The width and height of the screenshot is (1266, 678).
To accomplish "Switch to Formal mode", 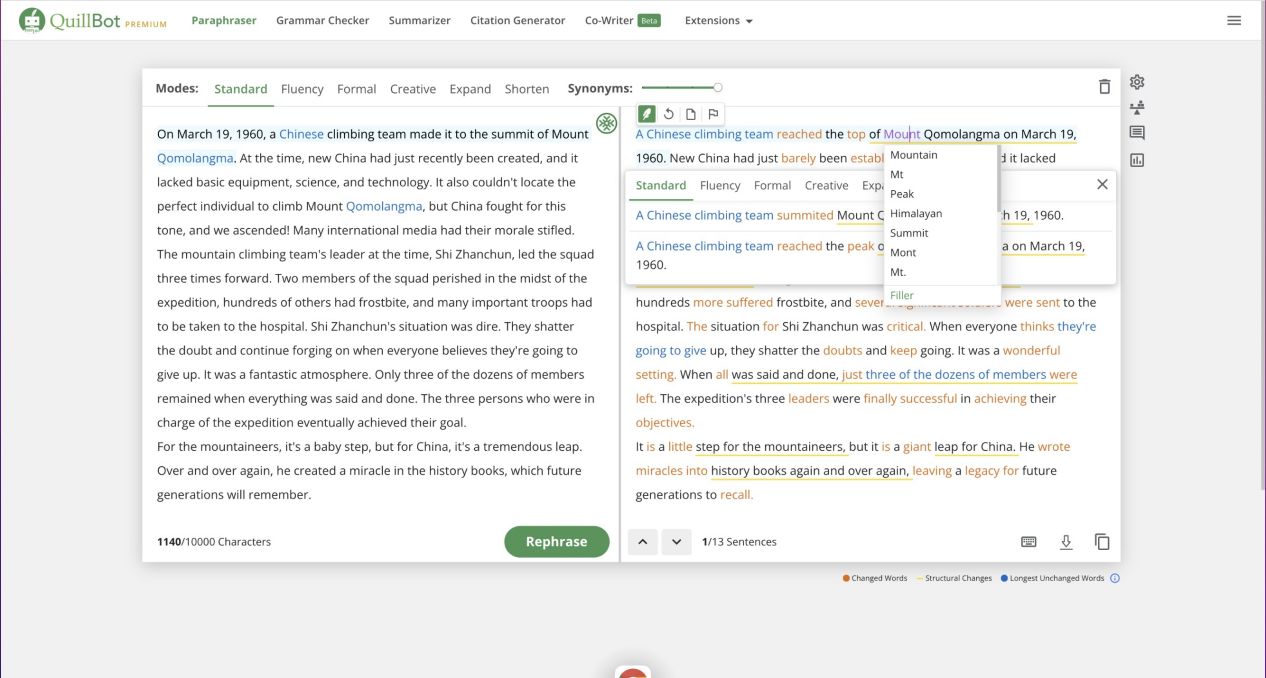I will (x=356, y=89).
